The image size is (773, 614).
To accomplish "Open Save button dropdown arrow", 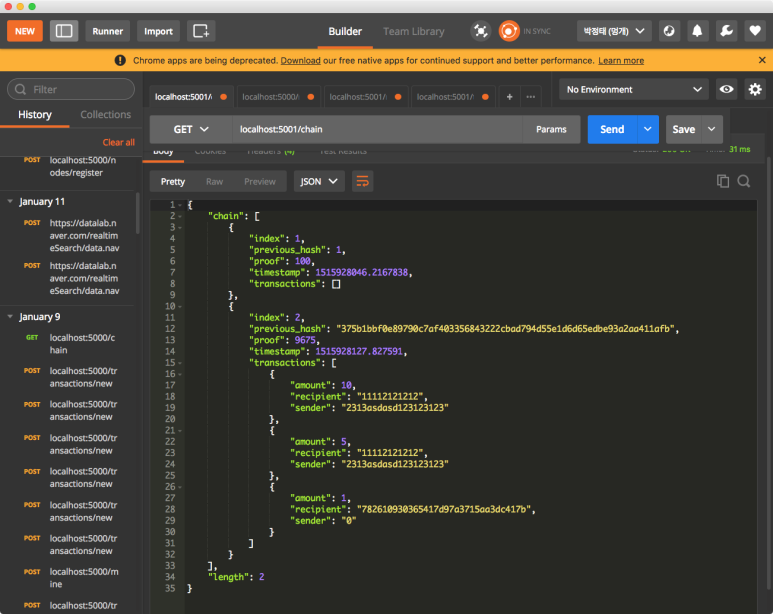I will 711,129.
